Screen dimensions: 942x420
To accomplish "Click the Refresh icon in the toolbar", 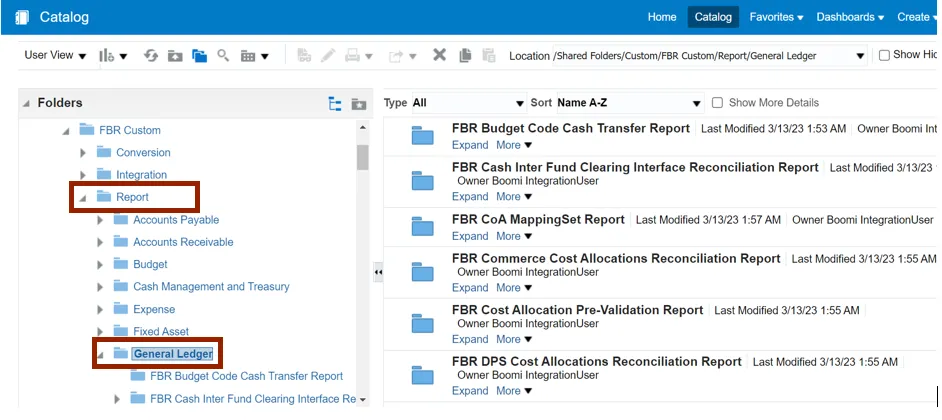I will (151, 56).
